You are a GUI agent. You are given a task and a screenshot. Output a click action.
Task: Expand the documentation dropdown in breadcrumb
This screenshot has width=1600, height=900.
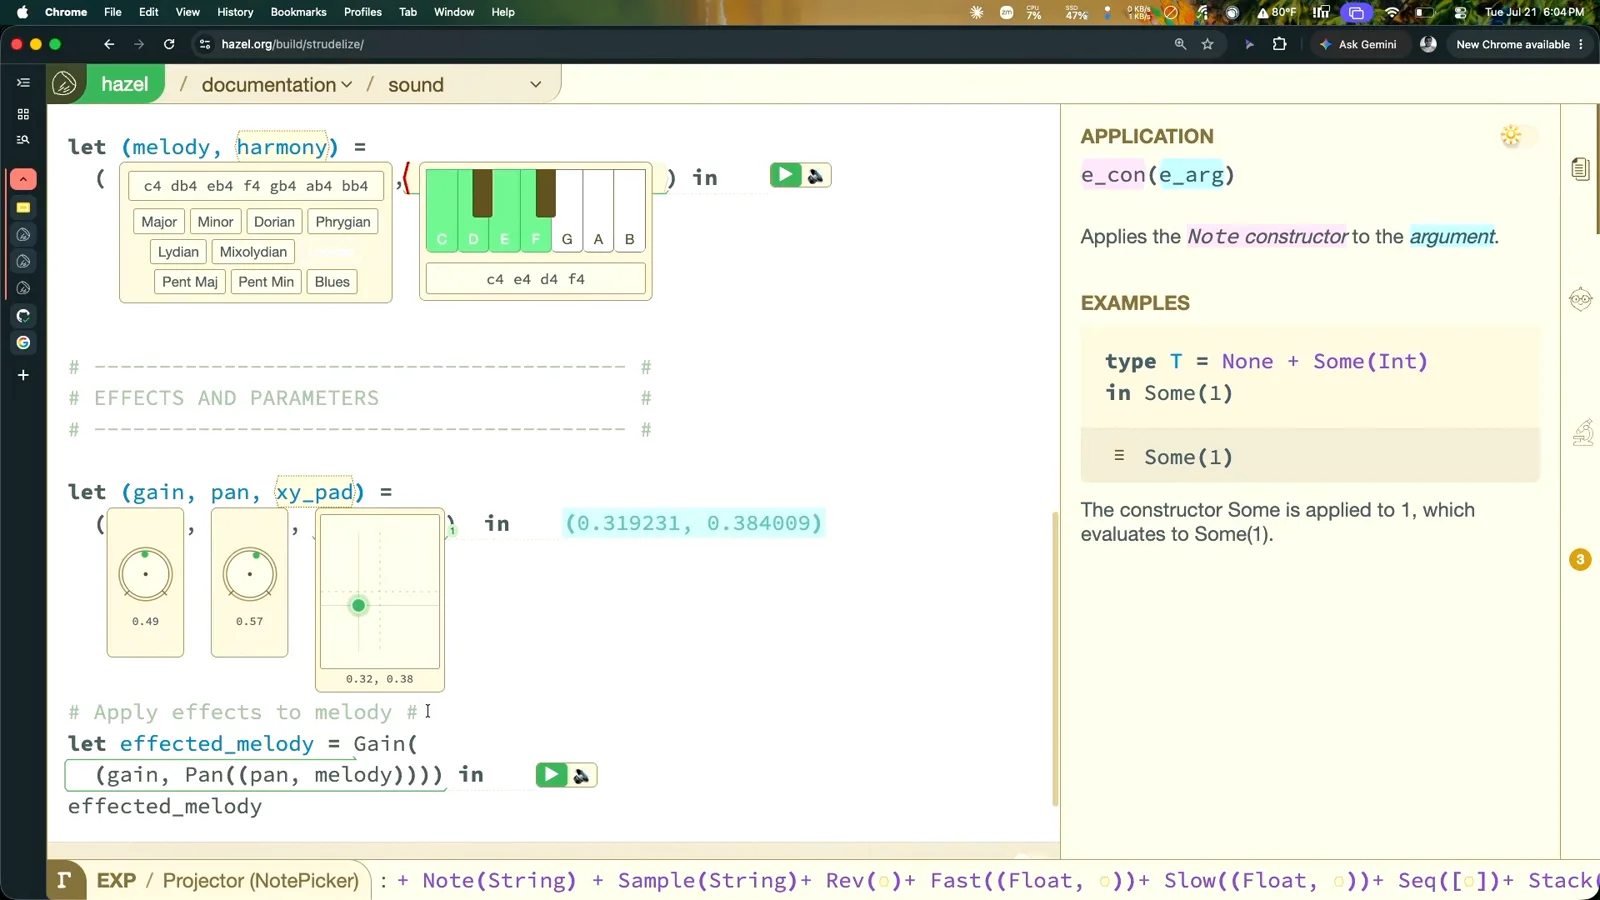[277, 85]
